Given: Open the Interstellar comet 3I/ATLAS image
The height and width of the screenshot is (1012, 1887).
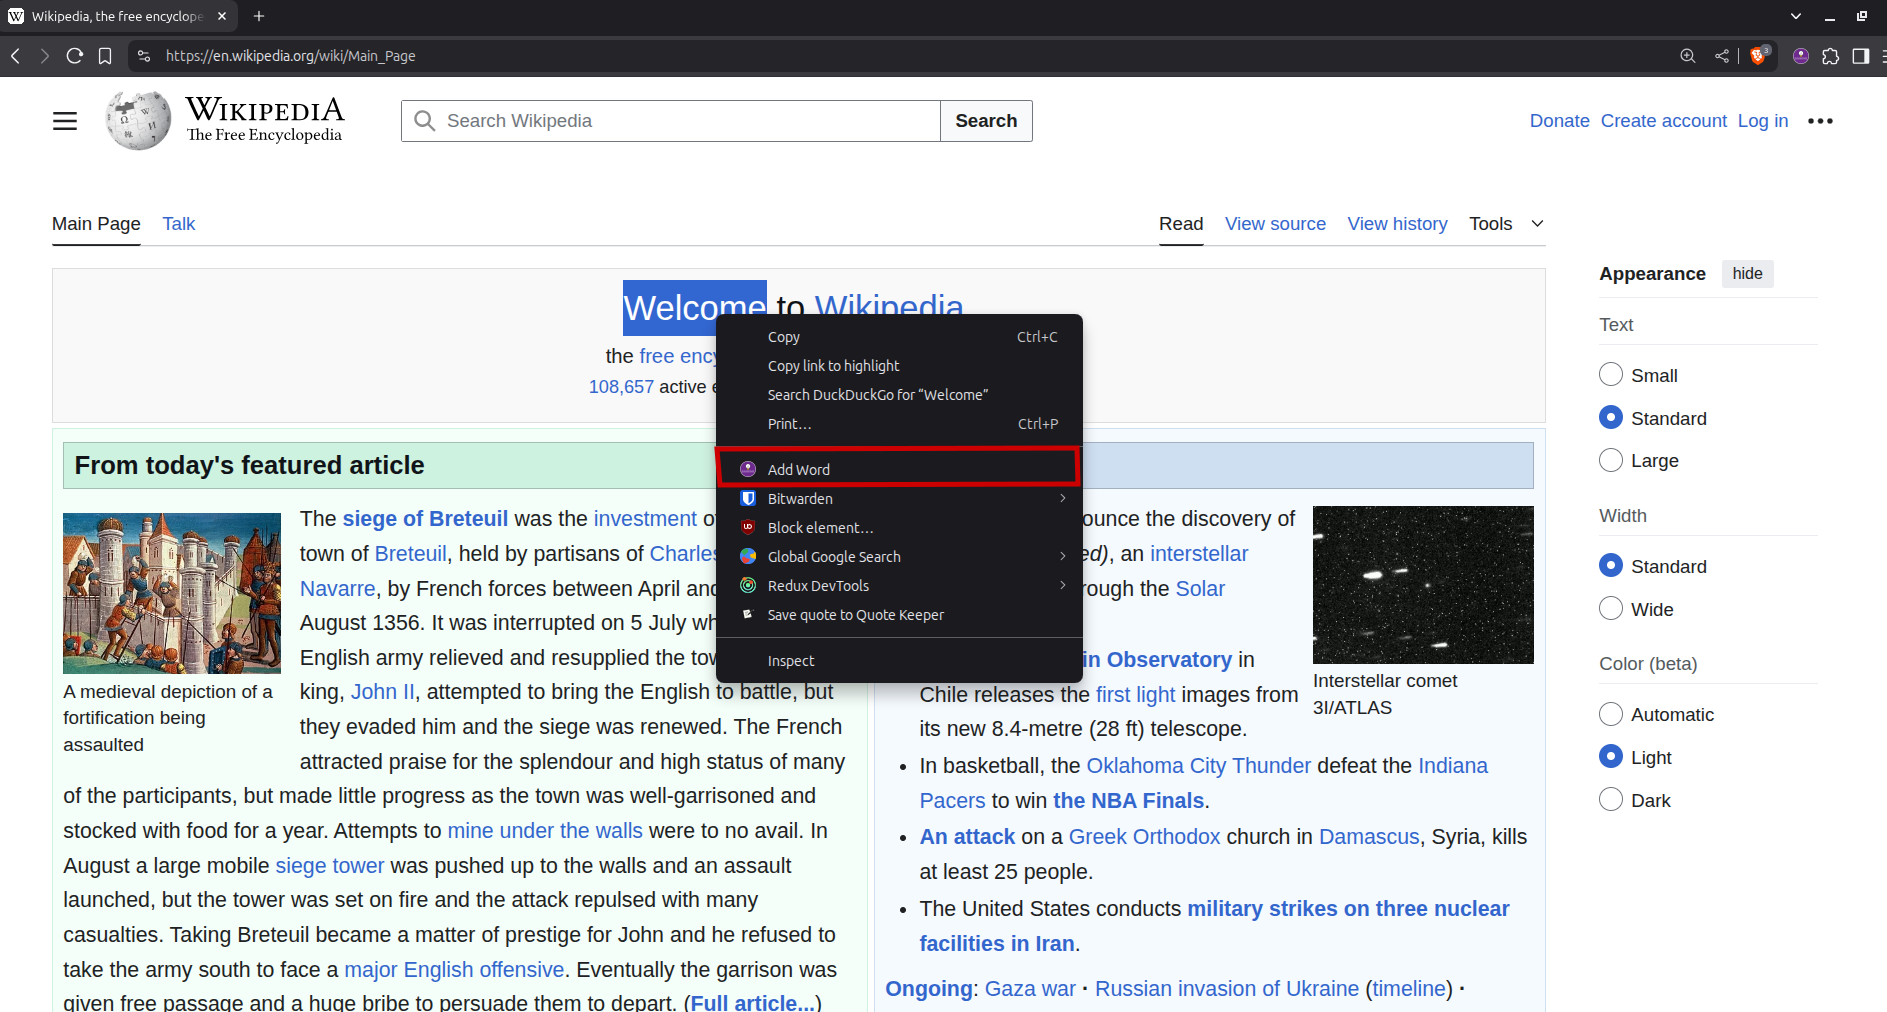Looking at the screenshot, I should tap(1423, 585).
